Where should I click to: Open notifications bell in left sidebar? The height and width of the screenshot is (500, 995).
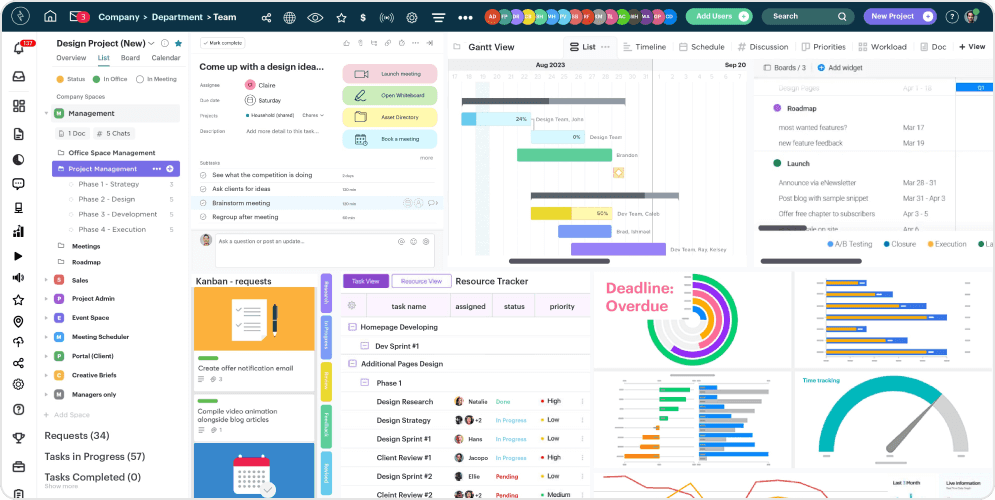18,48
